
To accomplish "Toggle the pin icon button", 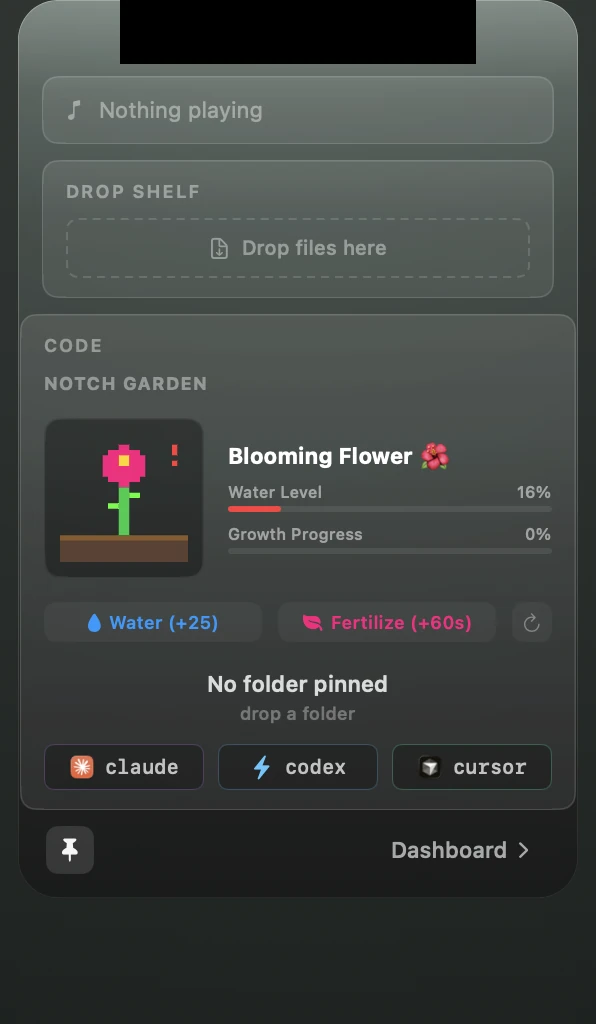I will coord(70,850).
